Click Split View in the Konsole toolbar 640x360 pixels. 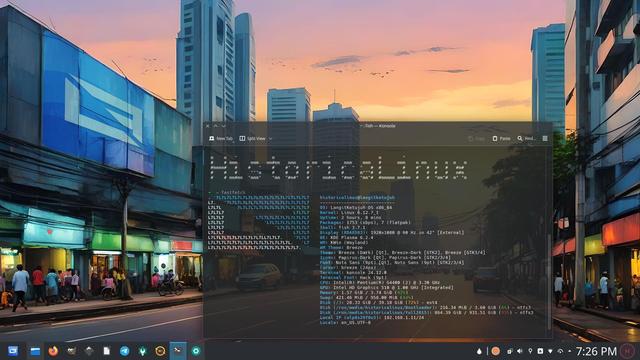click(x=253, y=139)
